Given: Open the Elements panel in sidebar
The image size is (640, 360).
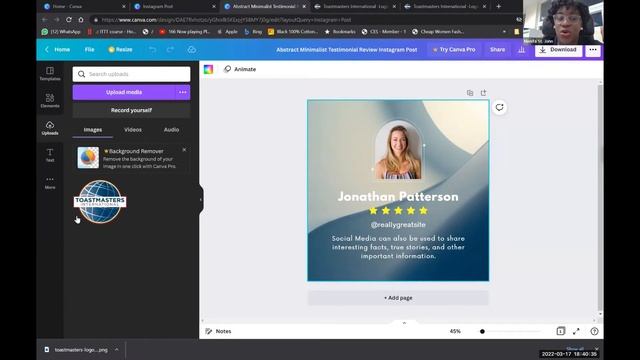Looking at the screenshot, I should pyautogui.click(x=50, y=100).
